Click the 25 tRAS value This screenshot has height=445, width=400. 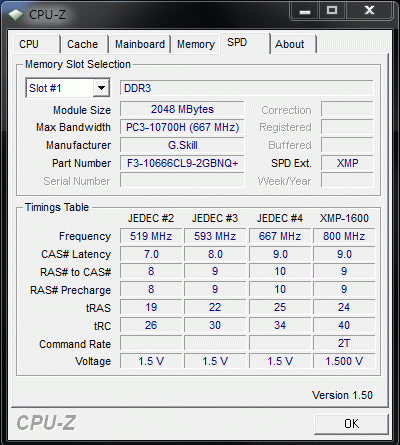[280, 307]
